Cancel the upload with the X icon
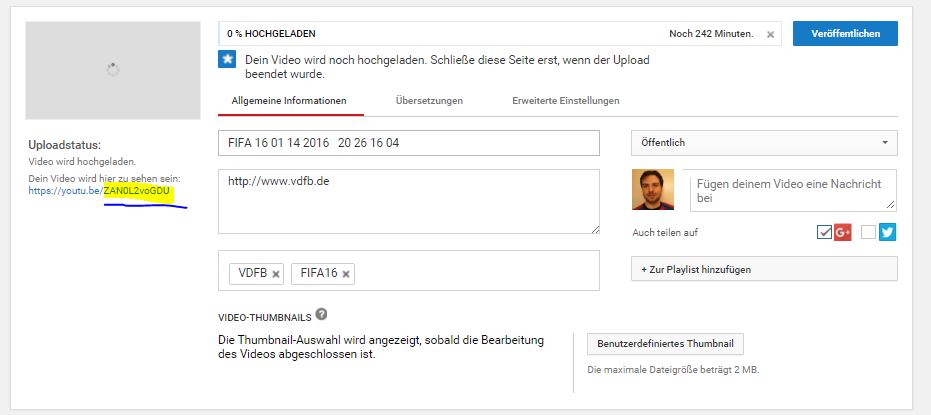Viewport: 931px width, 415px height. 770,34
